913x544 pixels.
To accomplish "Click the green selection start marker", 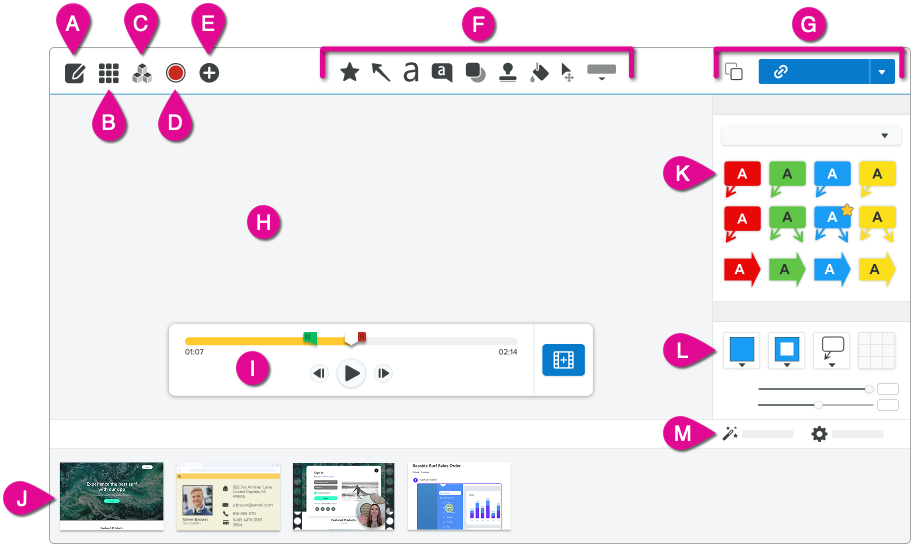I will [310, 338].
